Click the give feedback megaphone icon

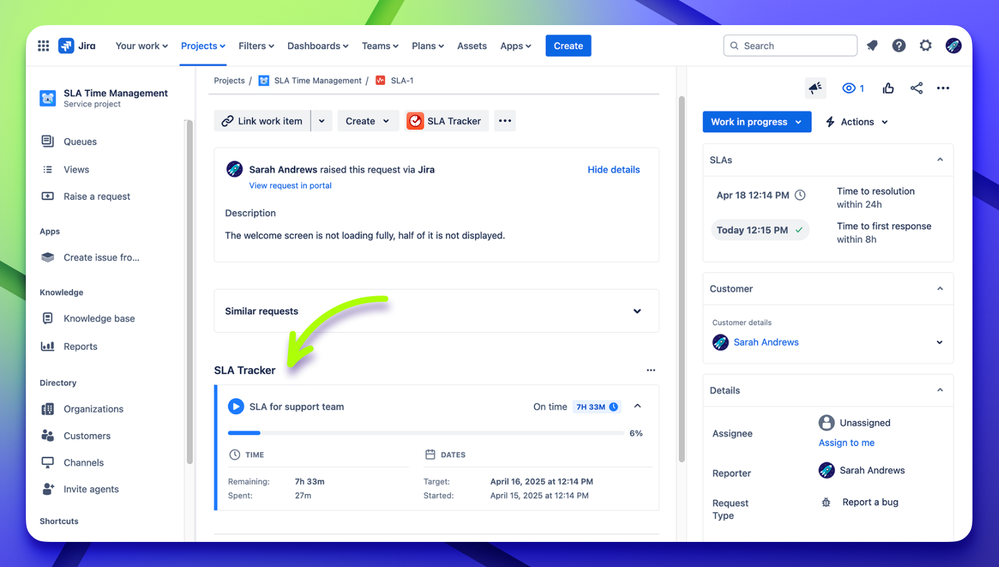(x=816, y=88)
